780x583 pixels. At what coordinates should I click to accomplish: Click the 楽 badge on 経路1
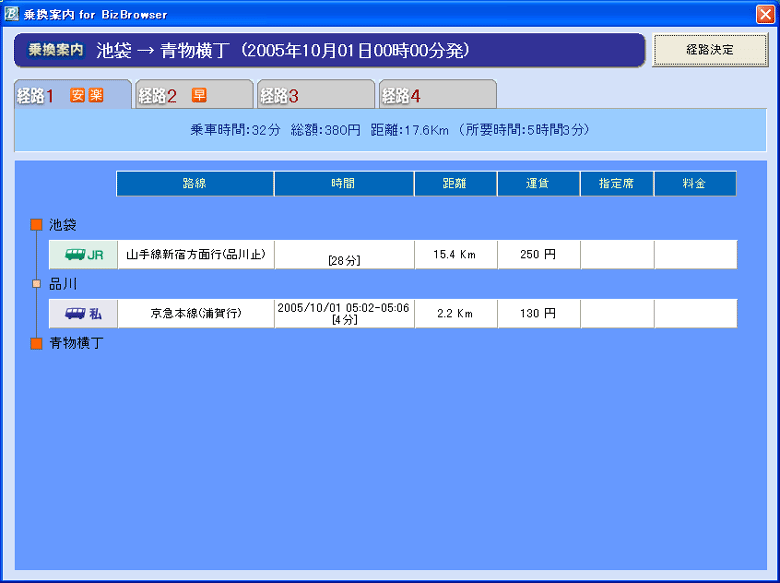[x=96, y=95]
